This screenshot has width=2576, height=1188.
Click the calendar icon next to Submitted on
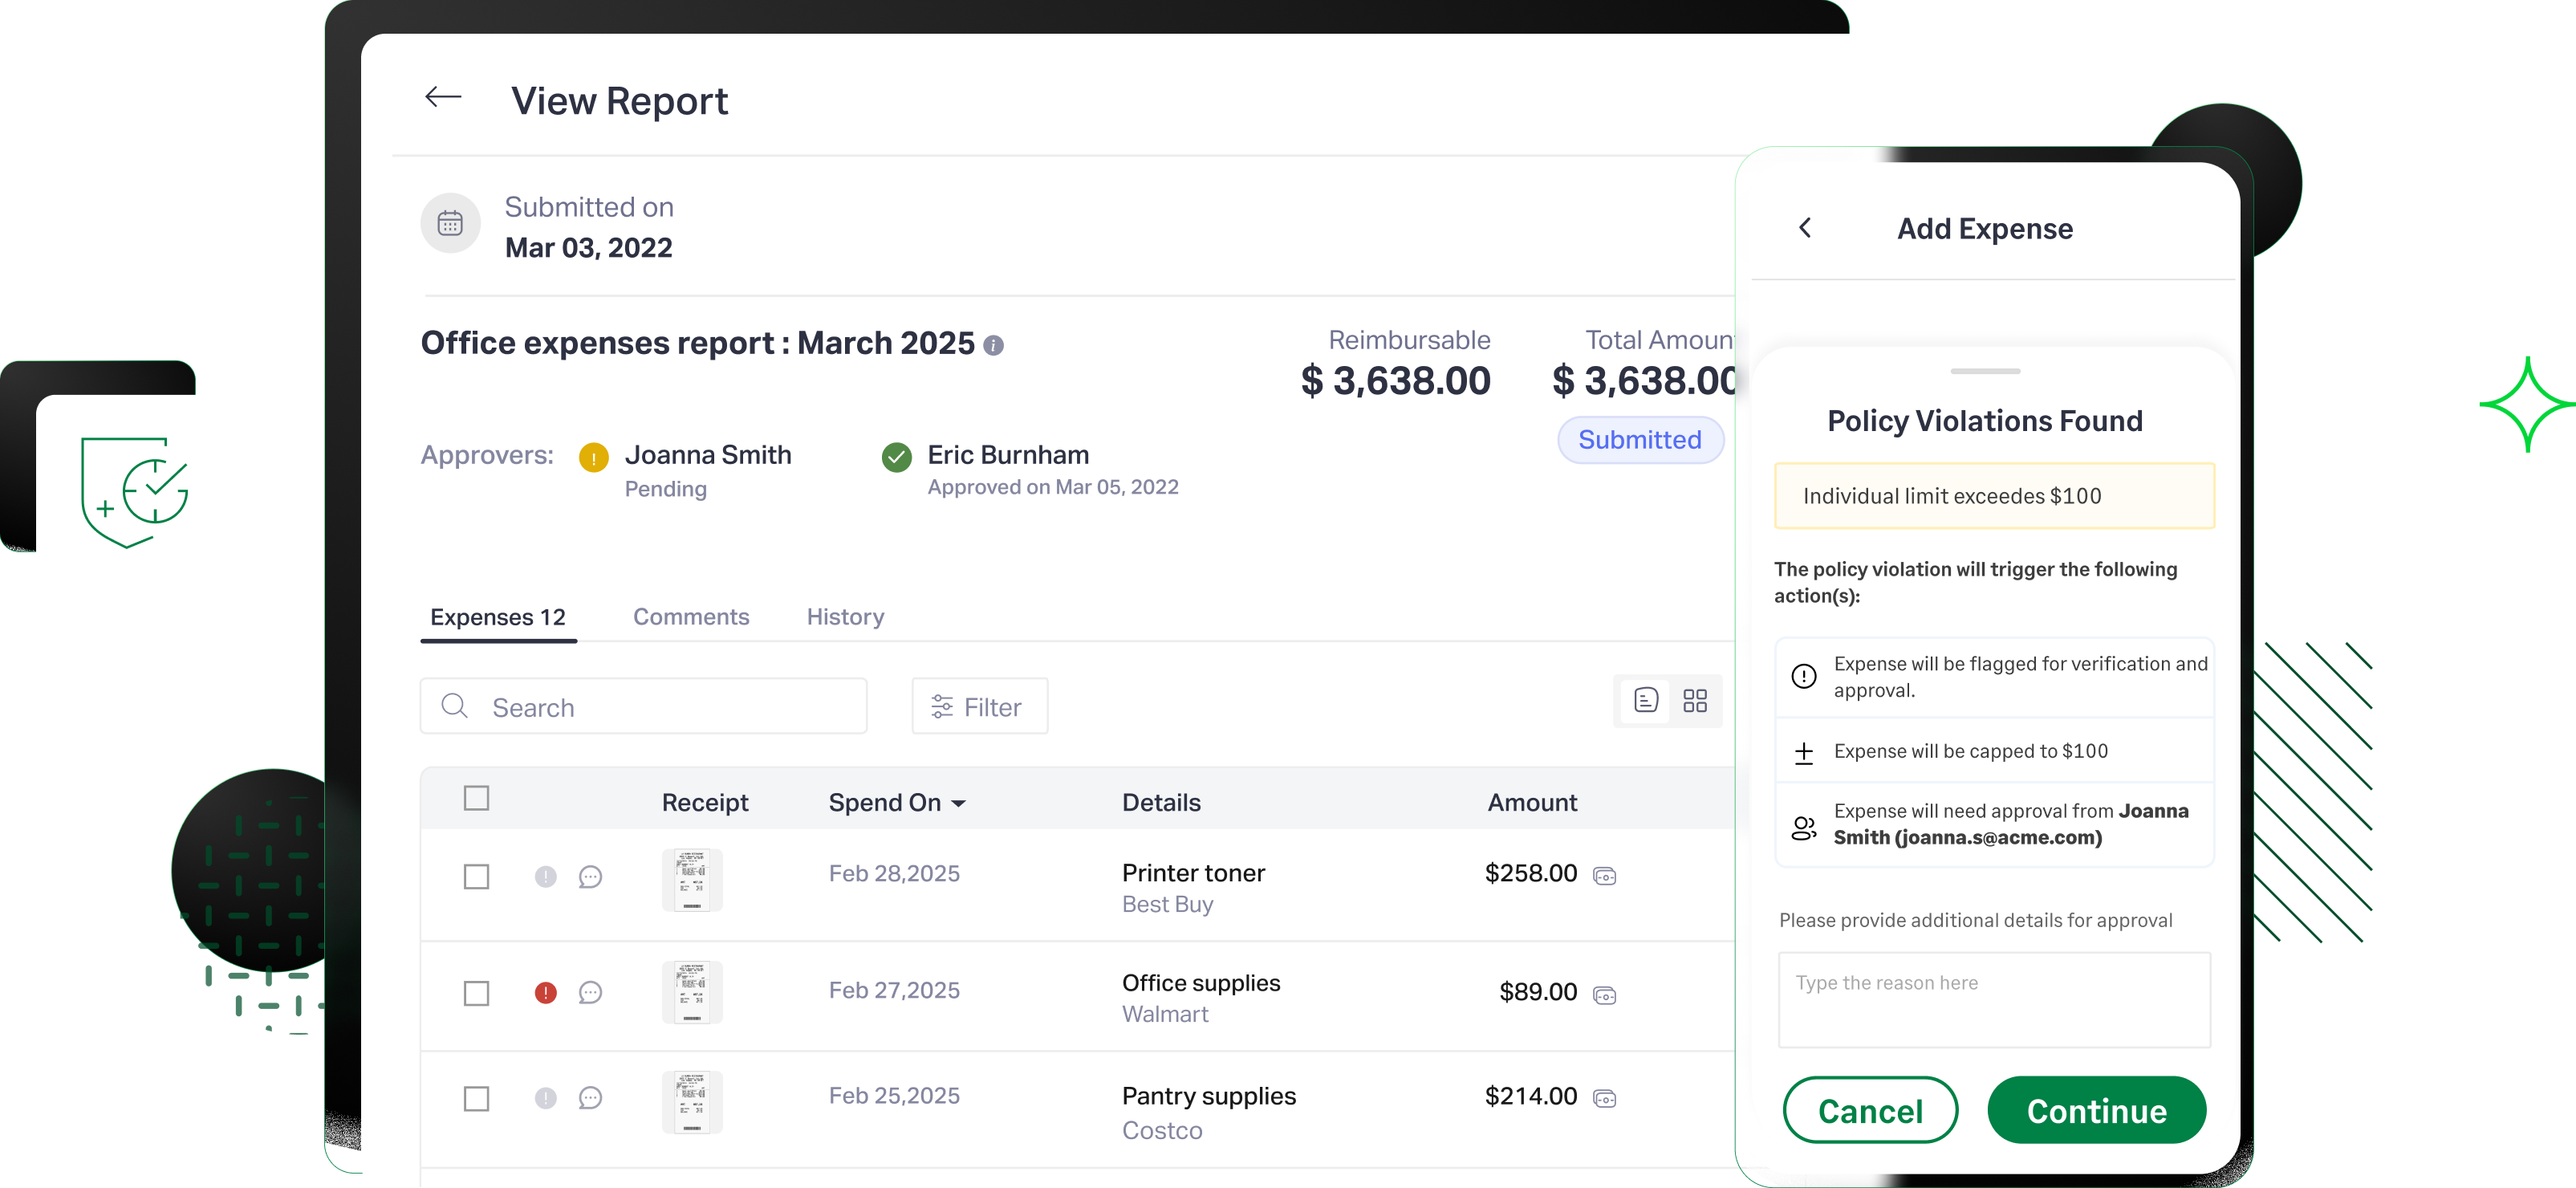[x=450, y=223]
